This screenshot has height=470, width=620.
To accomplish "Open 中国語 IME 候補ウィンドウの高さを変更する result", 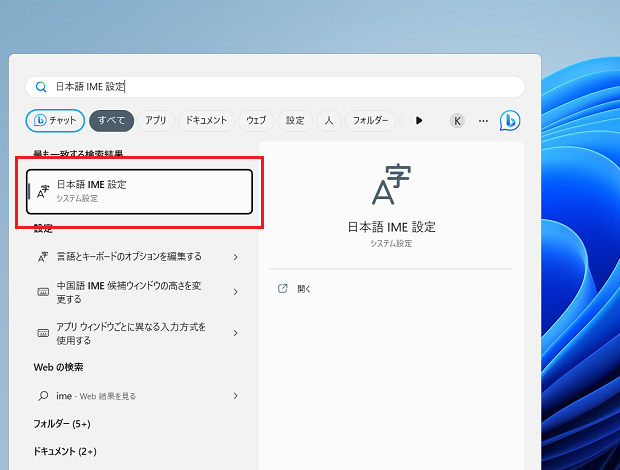I will point(139,292).
